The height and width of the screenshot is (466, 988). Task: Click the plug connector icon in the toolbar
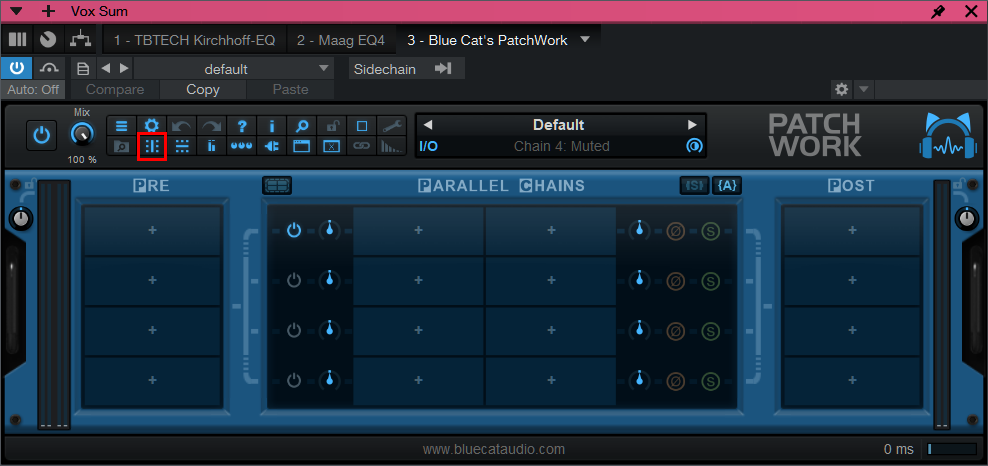(x=272, y=146)
